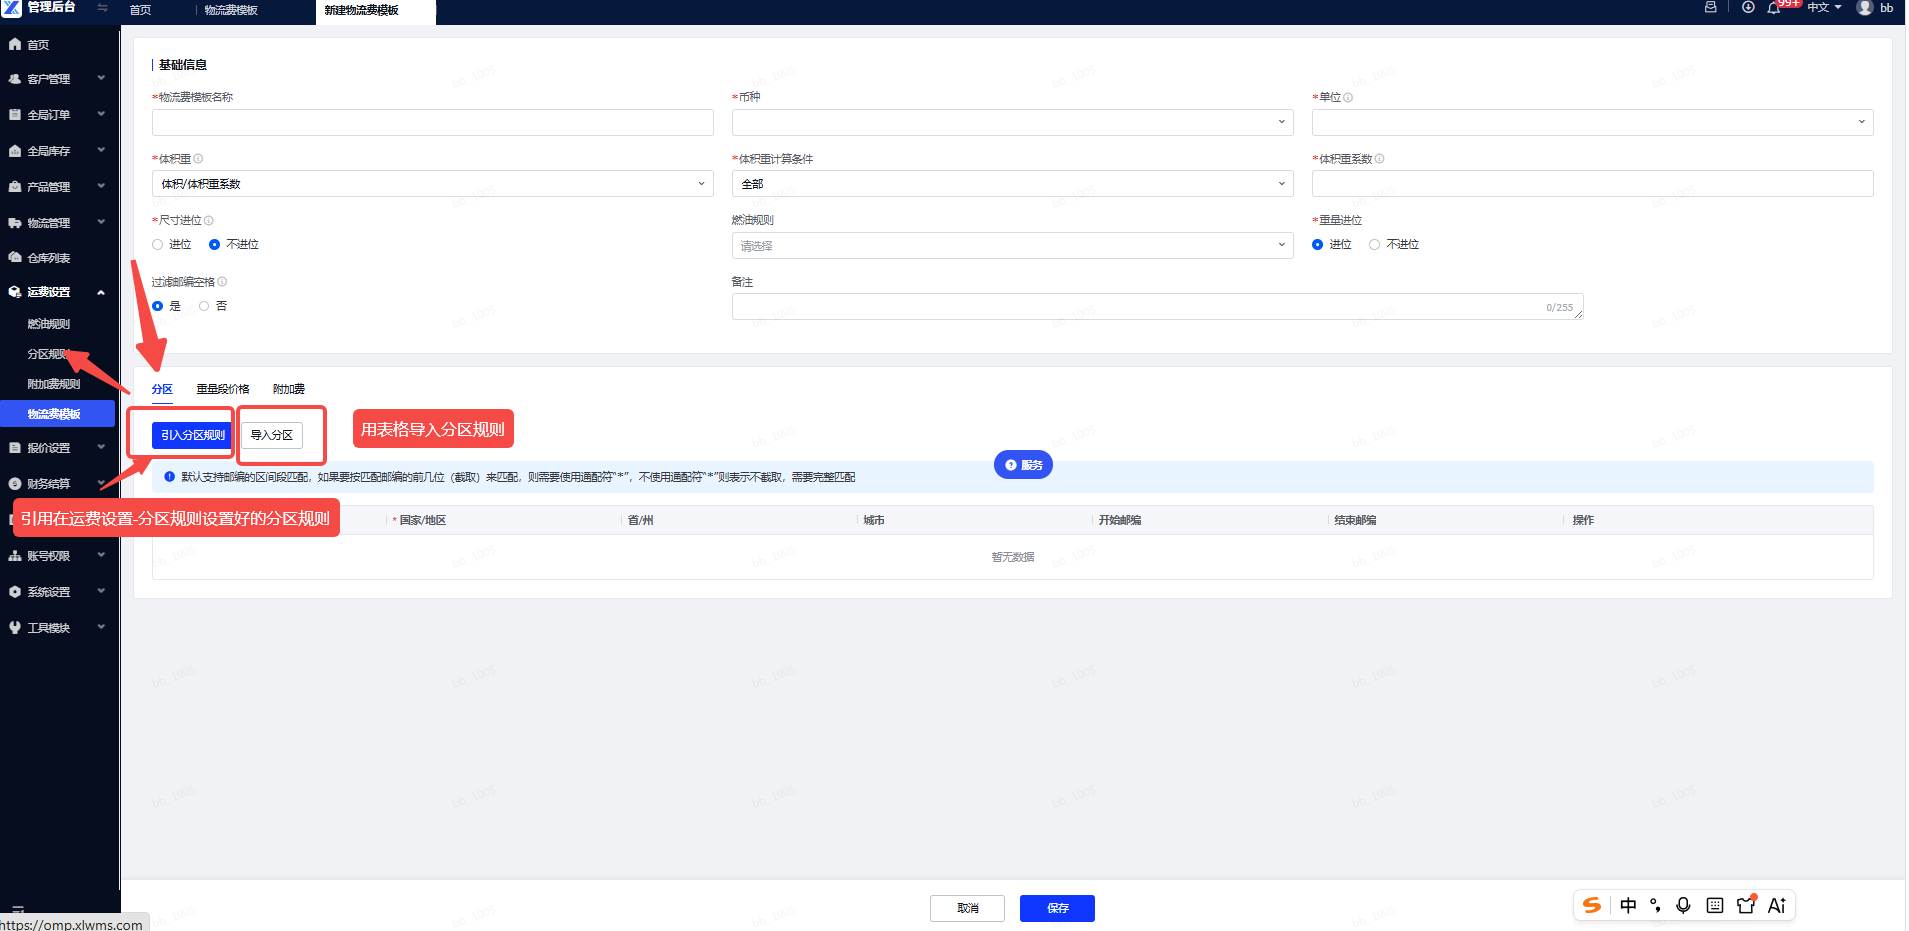Image resolution: width=1909 pixels, height=931 pixels.
Task: Click the Sogou input method logo
Action: pyautogui.click(x=1592, y=905)
